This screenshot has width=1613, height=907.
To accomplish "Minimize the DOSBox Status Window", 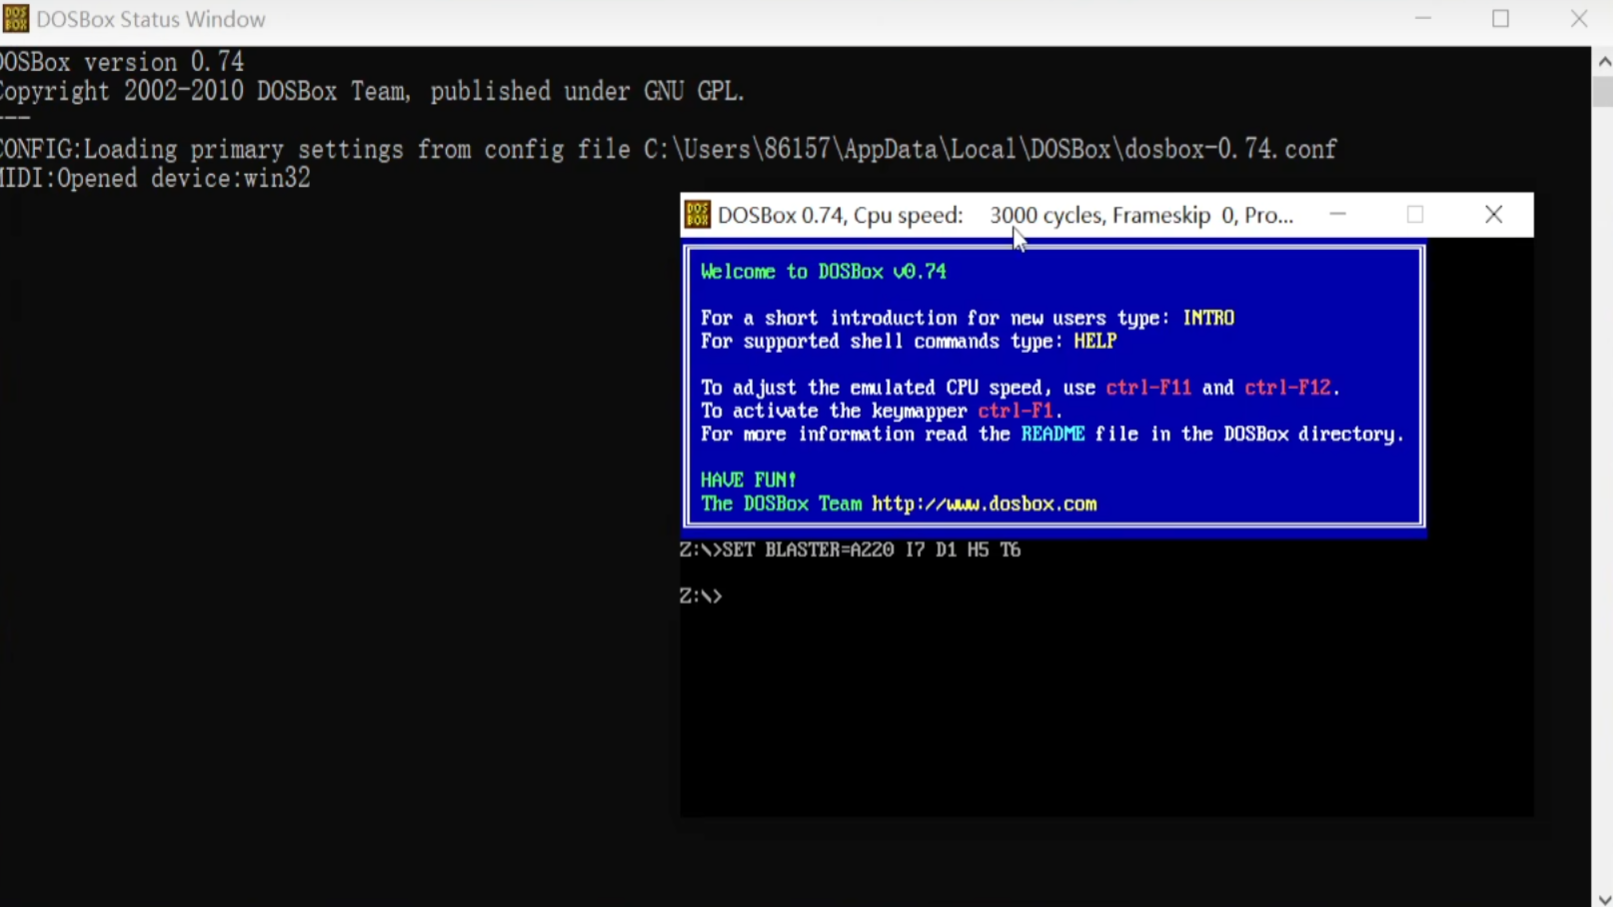I will pos(1422,18).
